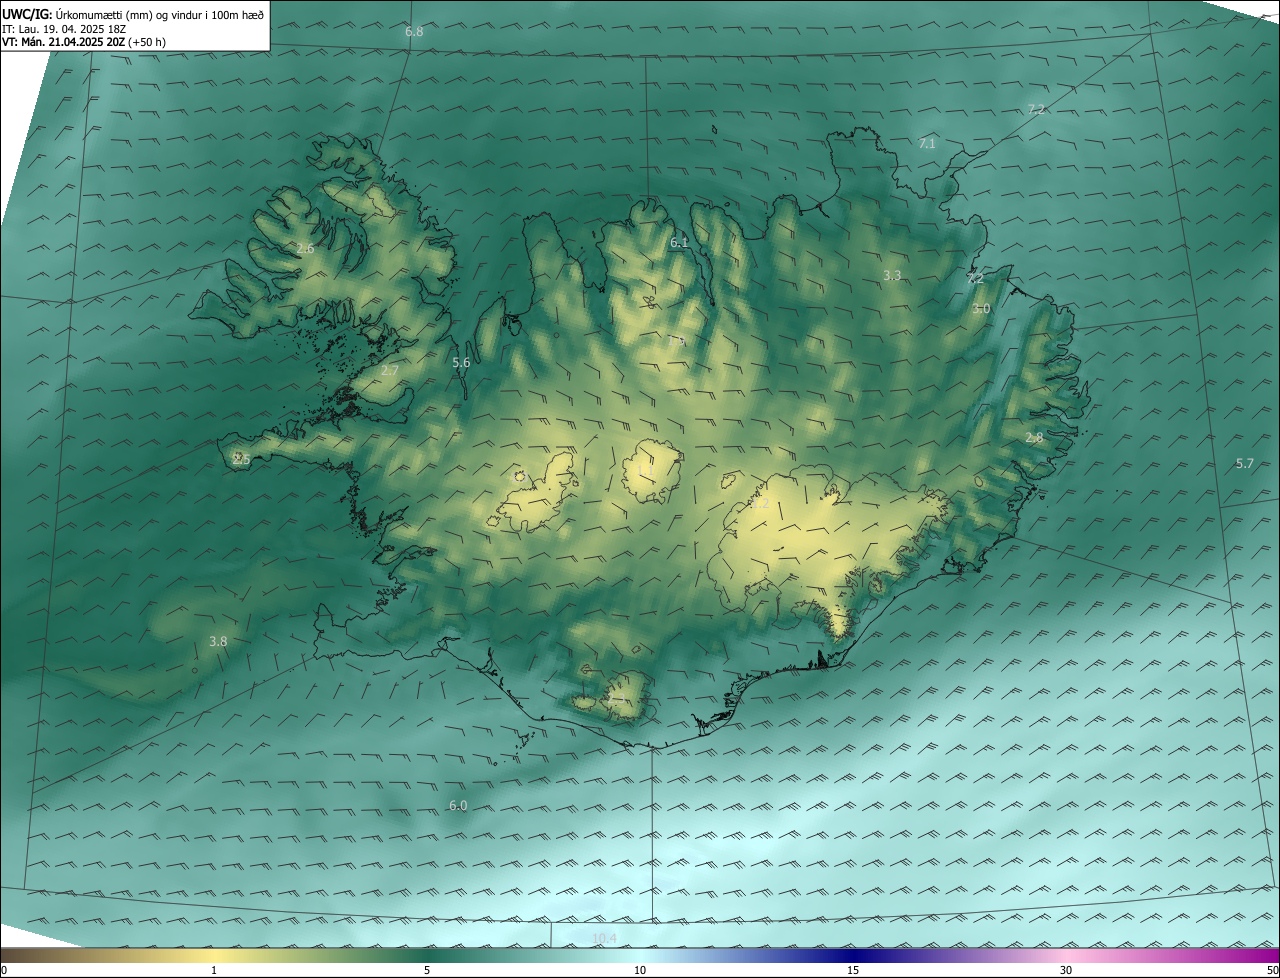Click the 10.4 value label

604,938
